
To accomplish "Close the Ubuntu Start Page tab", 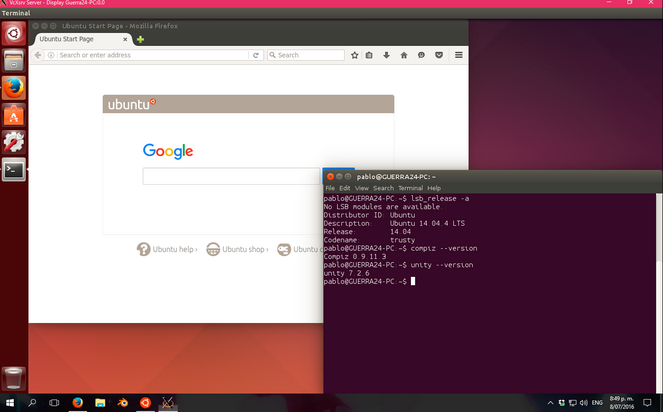I will click(x=125, y=39).
